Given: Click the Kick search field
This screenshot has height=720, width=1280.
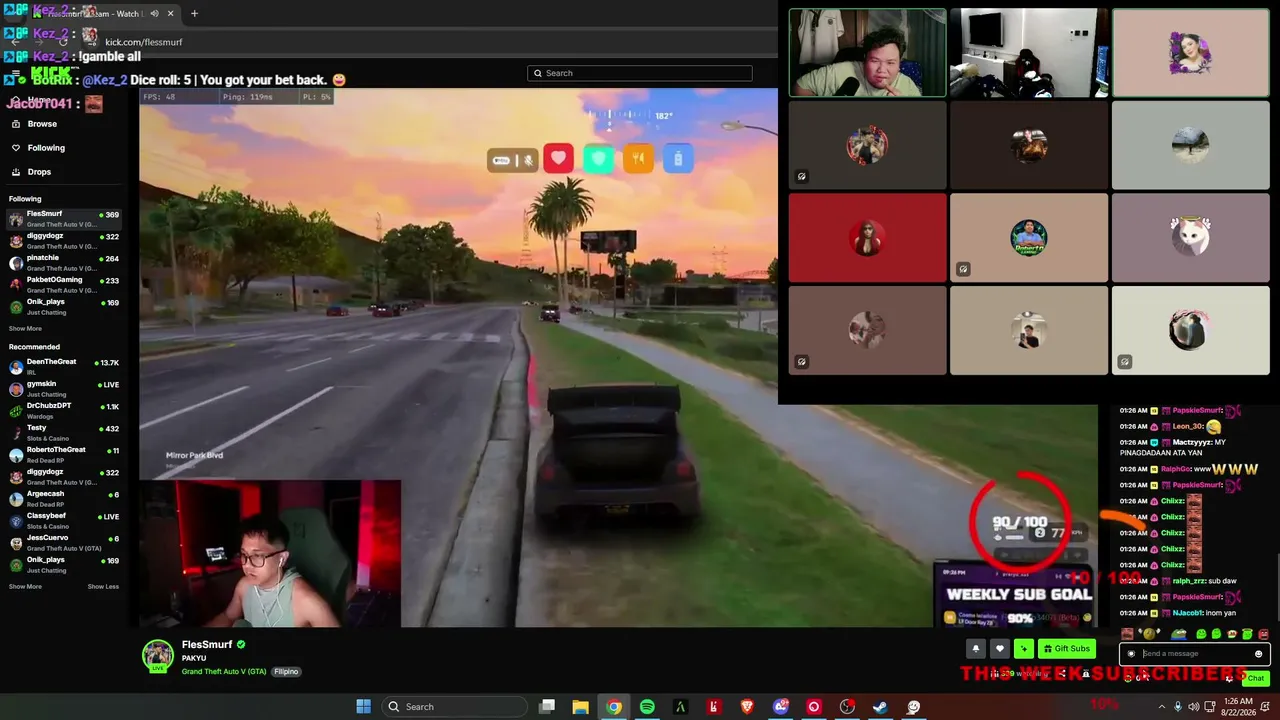Looking at the screenshot, I should pos(640,73).
